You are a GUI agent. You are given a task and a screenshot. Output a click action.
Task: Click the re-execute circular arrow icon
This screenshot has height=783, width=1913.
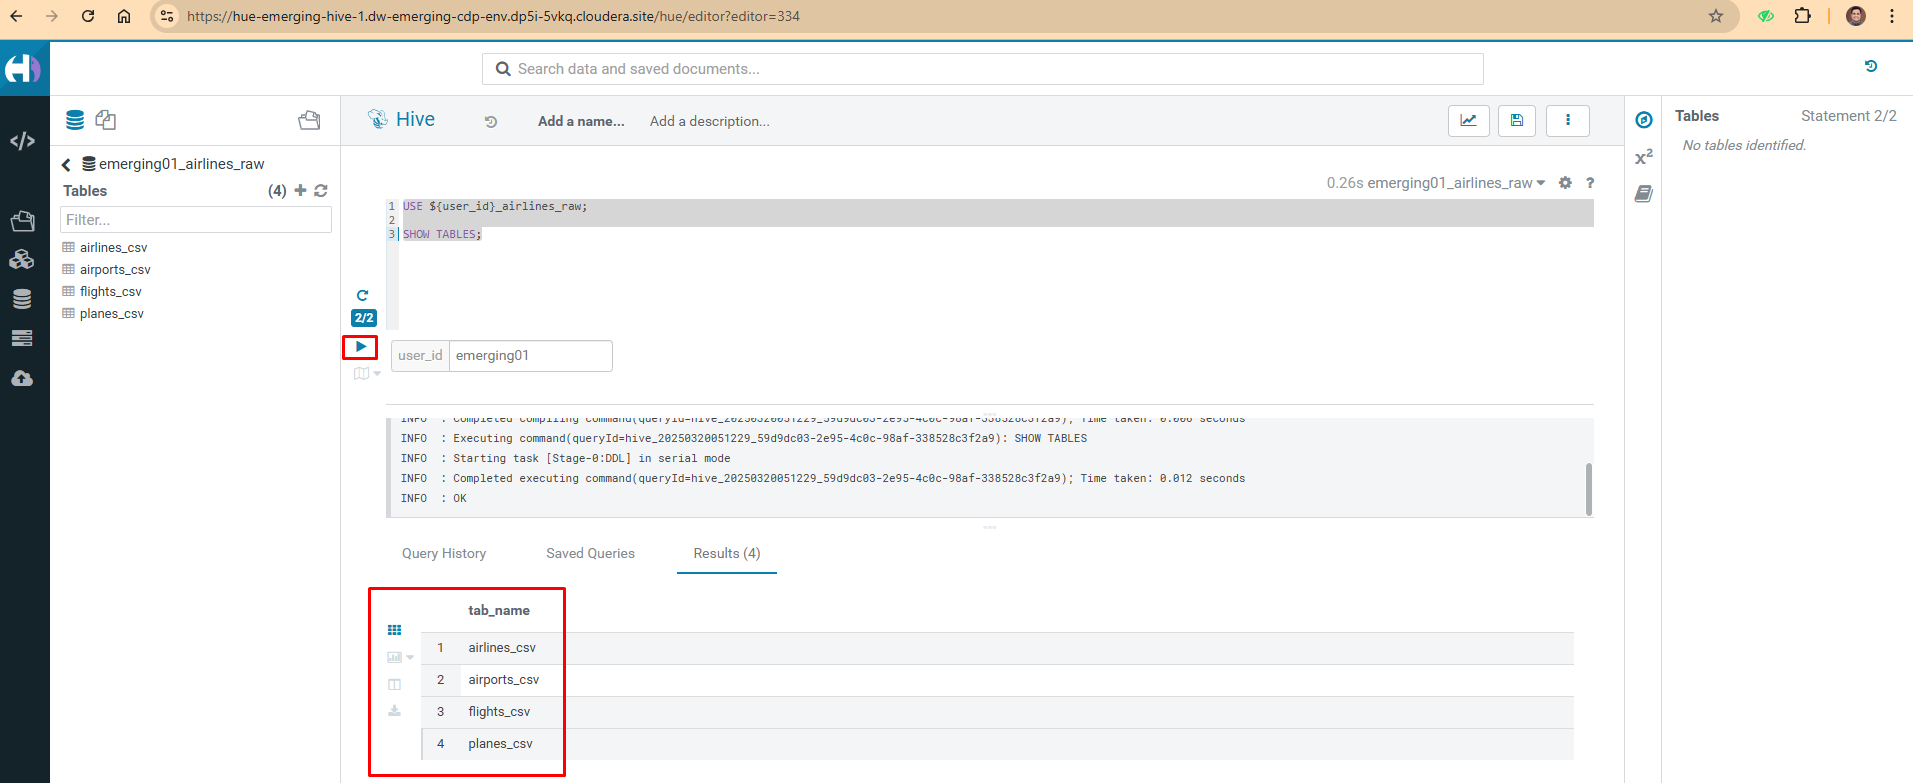(x=362, y=295)
